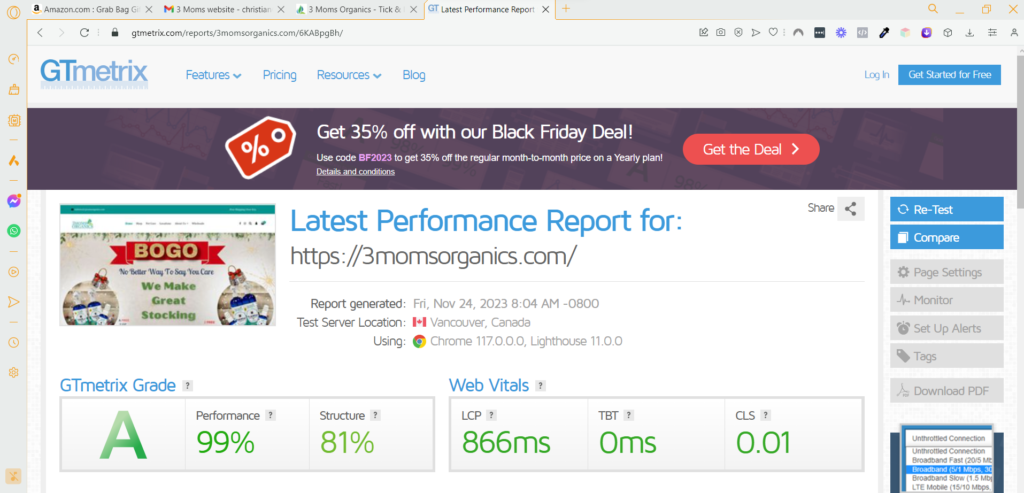Select LTE Mobile connection option
The image size is (1024, 493).
point(951,488)
